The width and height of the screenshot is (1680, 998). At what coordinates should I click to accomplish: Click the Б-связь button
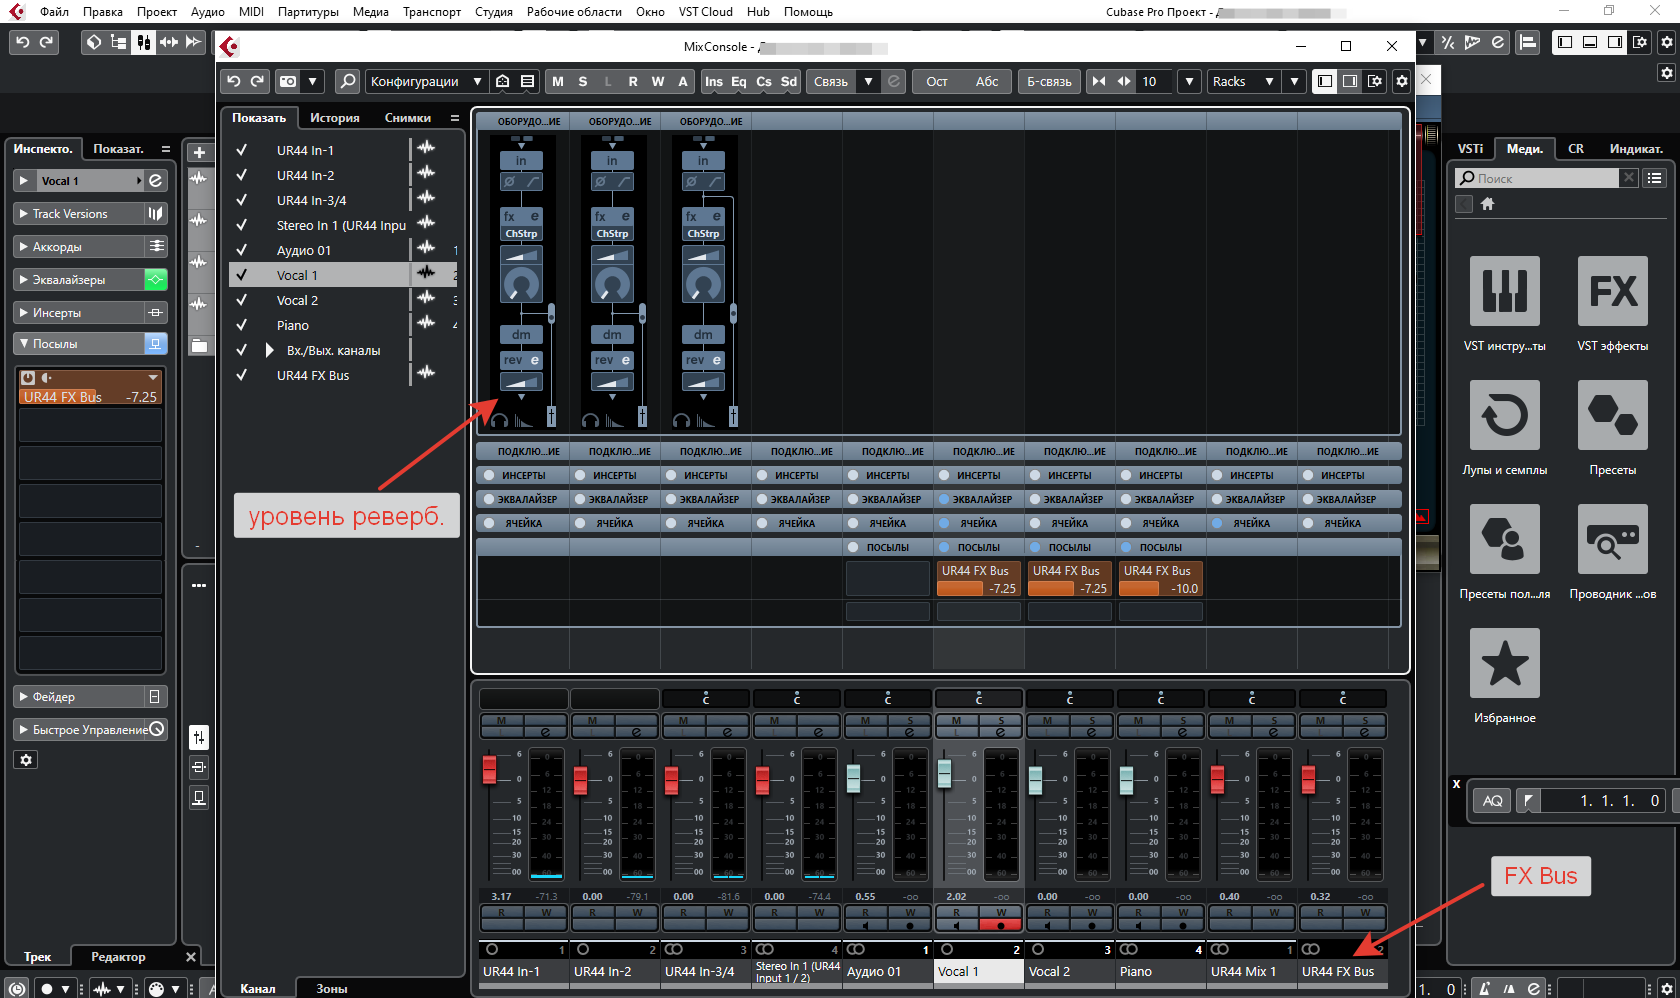pyautogui.click(x=1049, y=81)
